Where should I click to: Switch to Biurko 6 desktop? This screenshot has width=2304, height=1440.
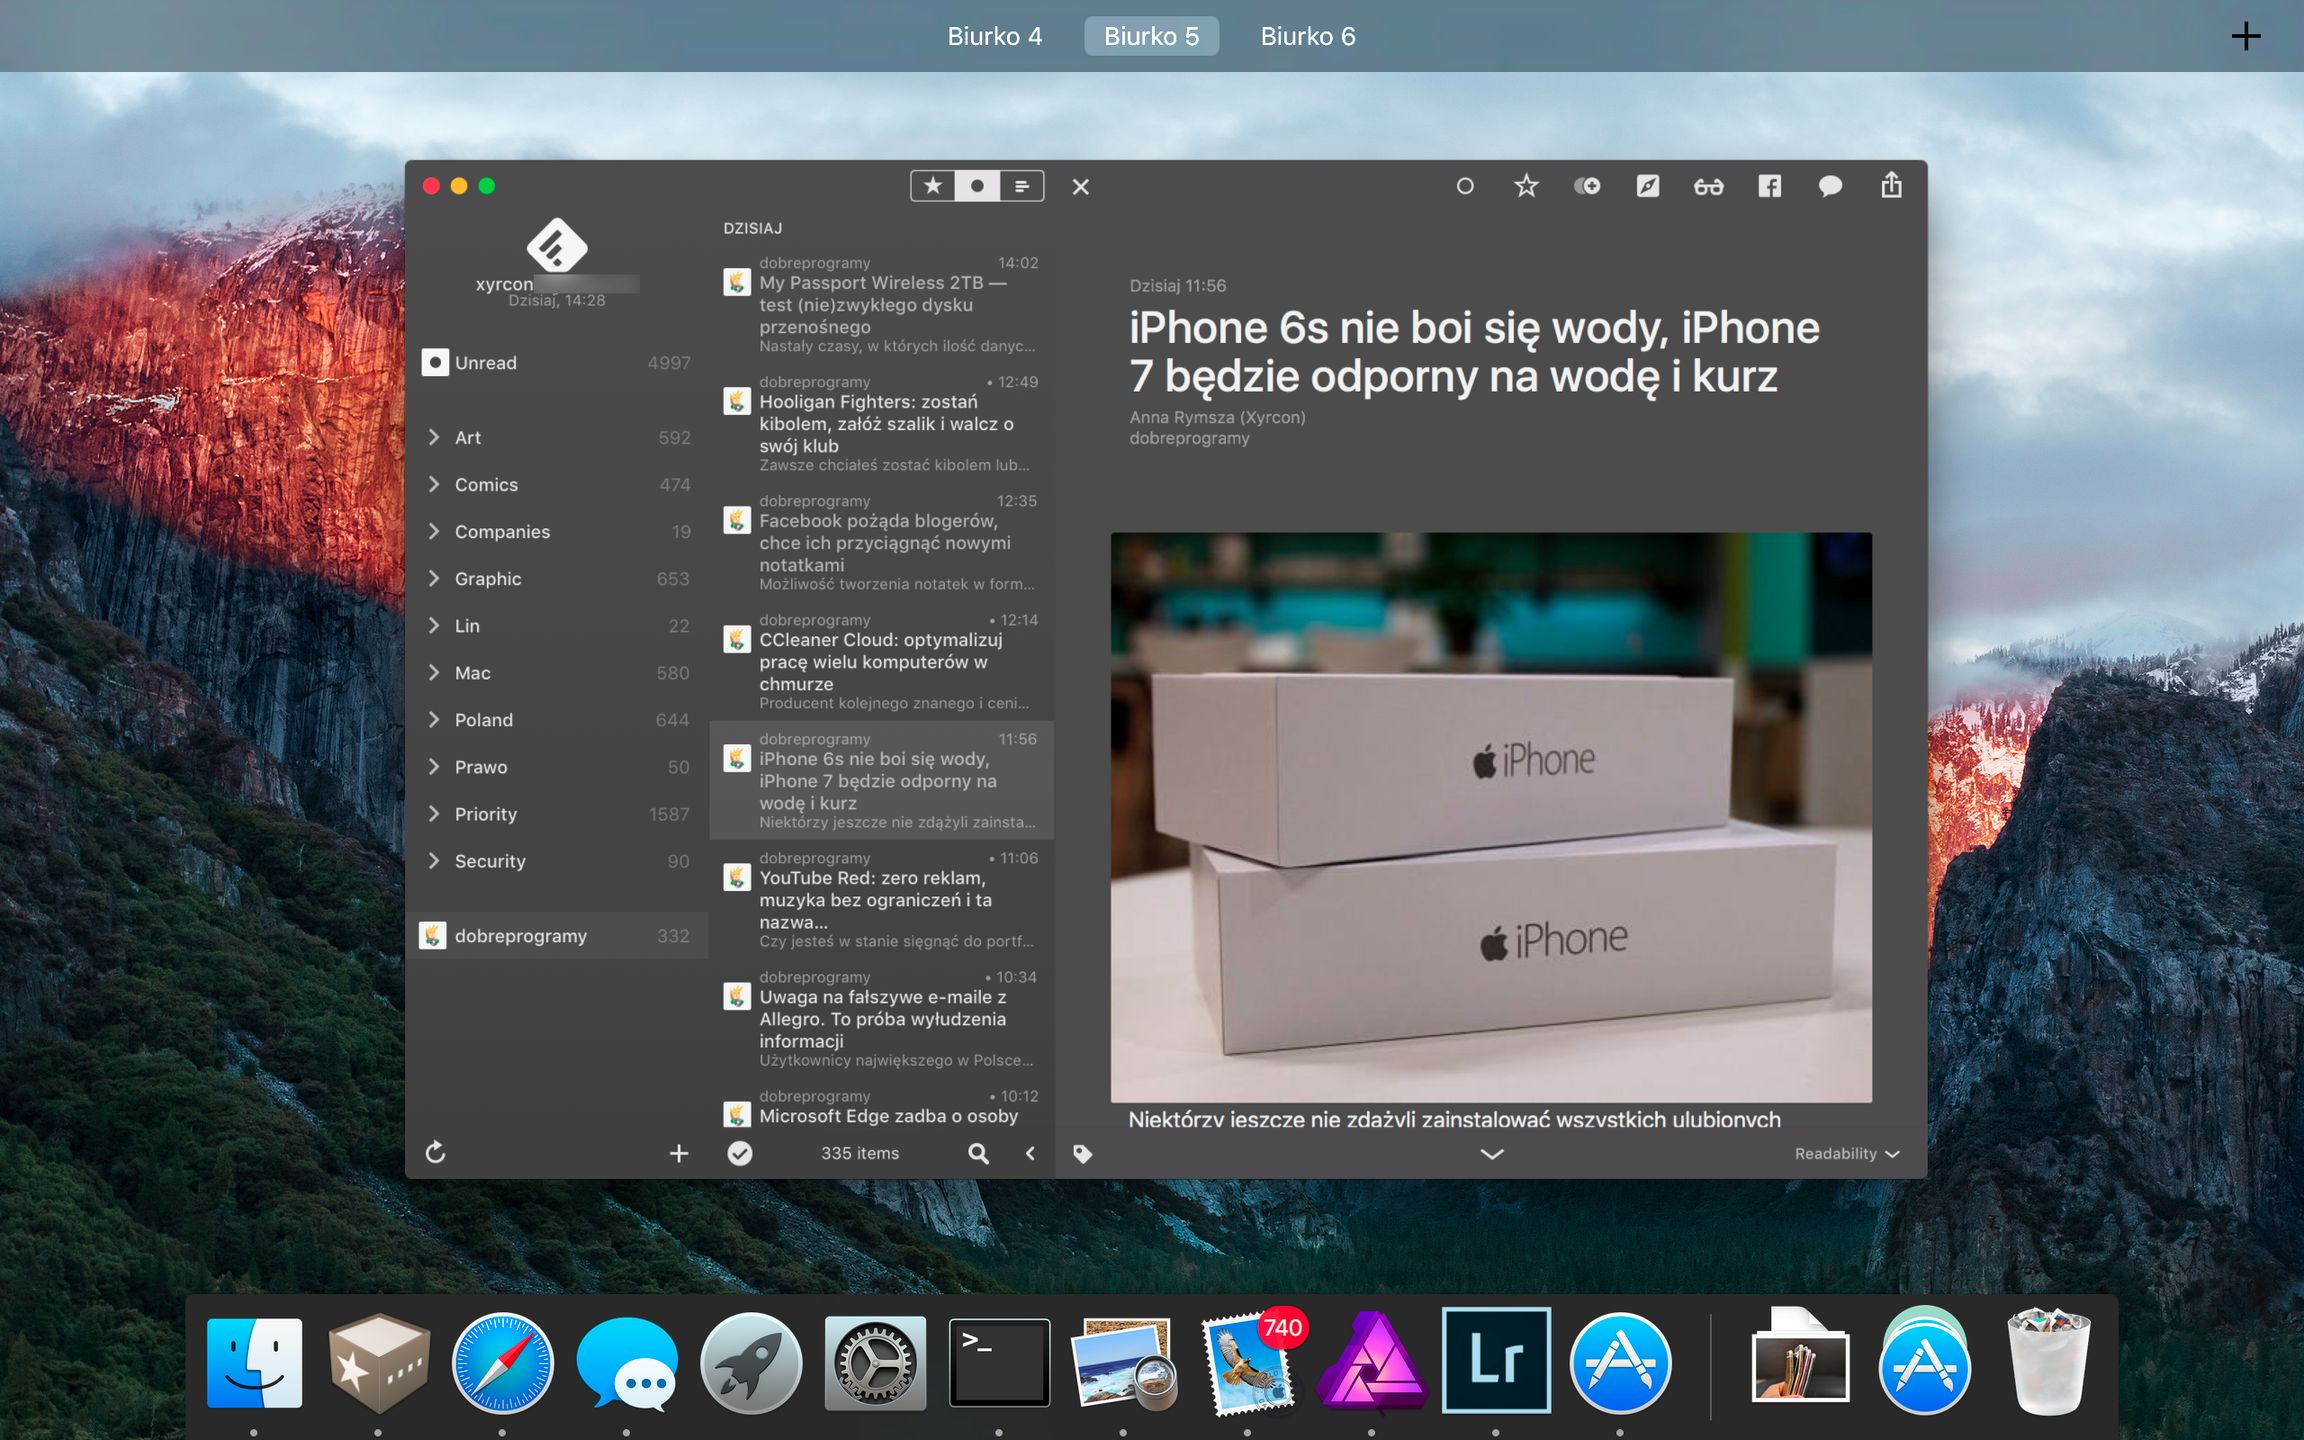(x=1307, y=36)
